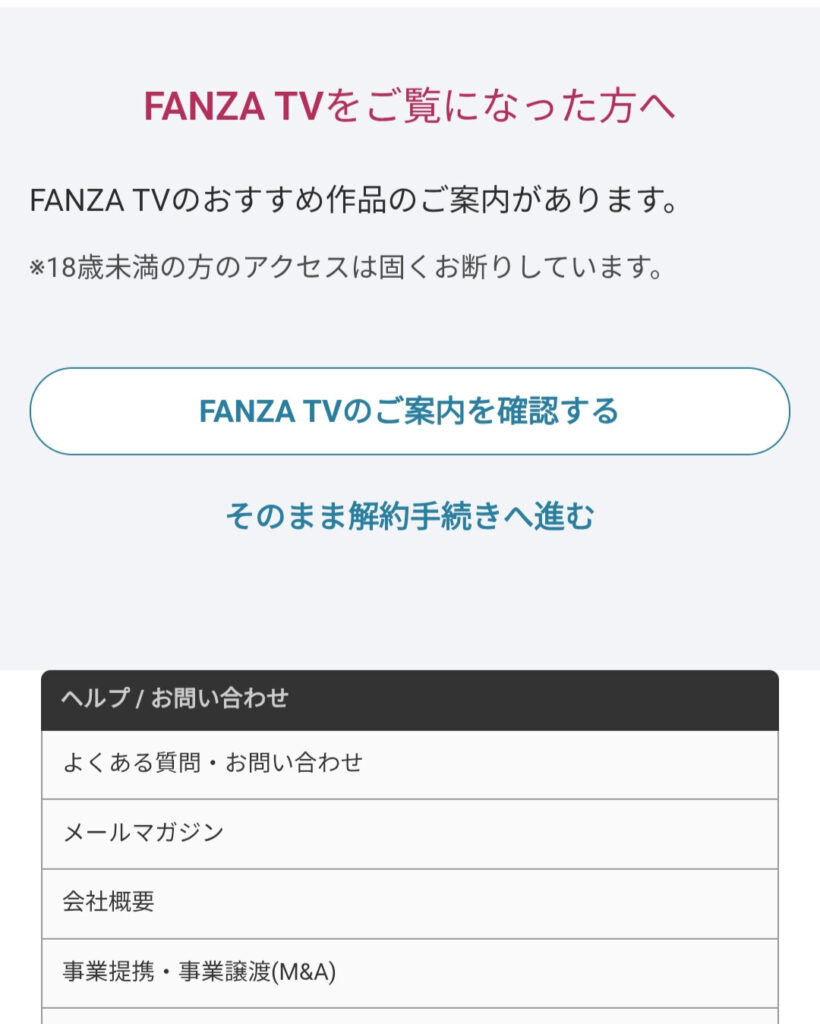Screen dimensions: 820x1024
Task: Click the FANZA TVをご覧になった方へ heading
Action: pos(409,106)
